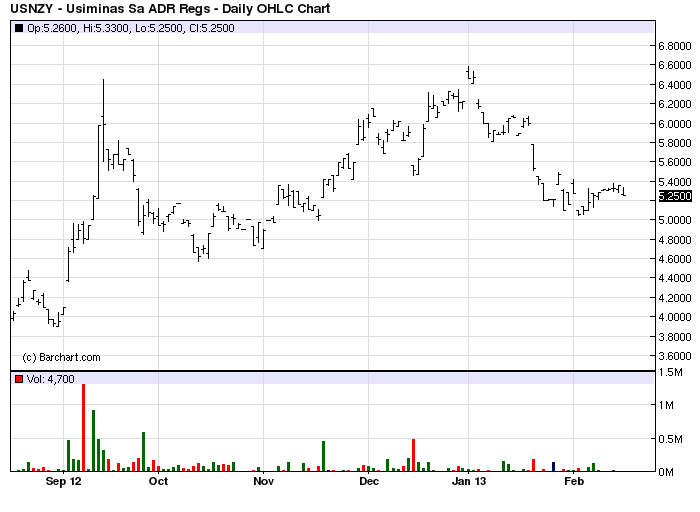Click the 6.2000 price axis label
700x512 pixels.
pyautogui.click(x=675, y=104)
